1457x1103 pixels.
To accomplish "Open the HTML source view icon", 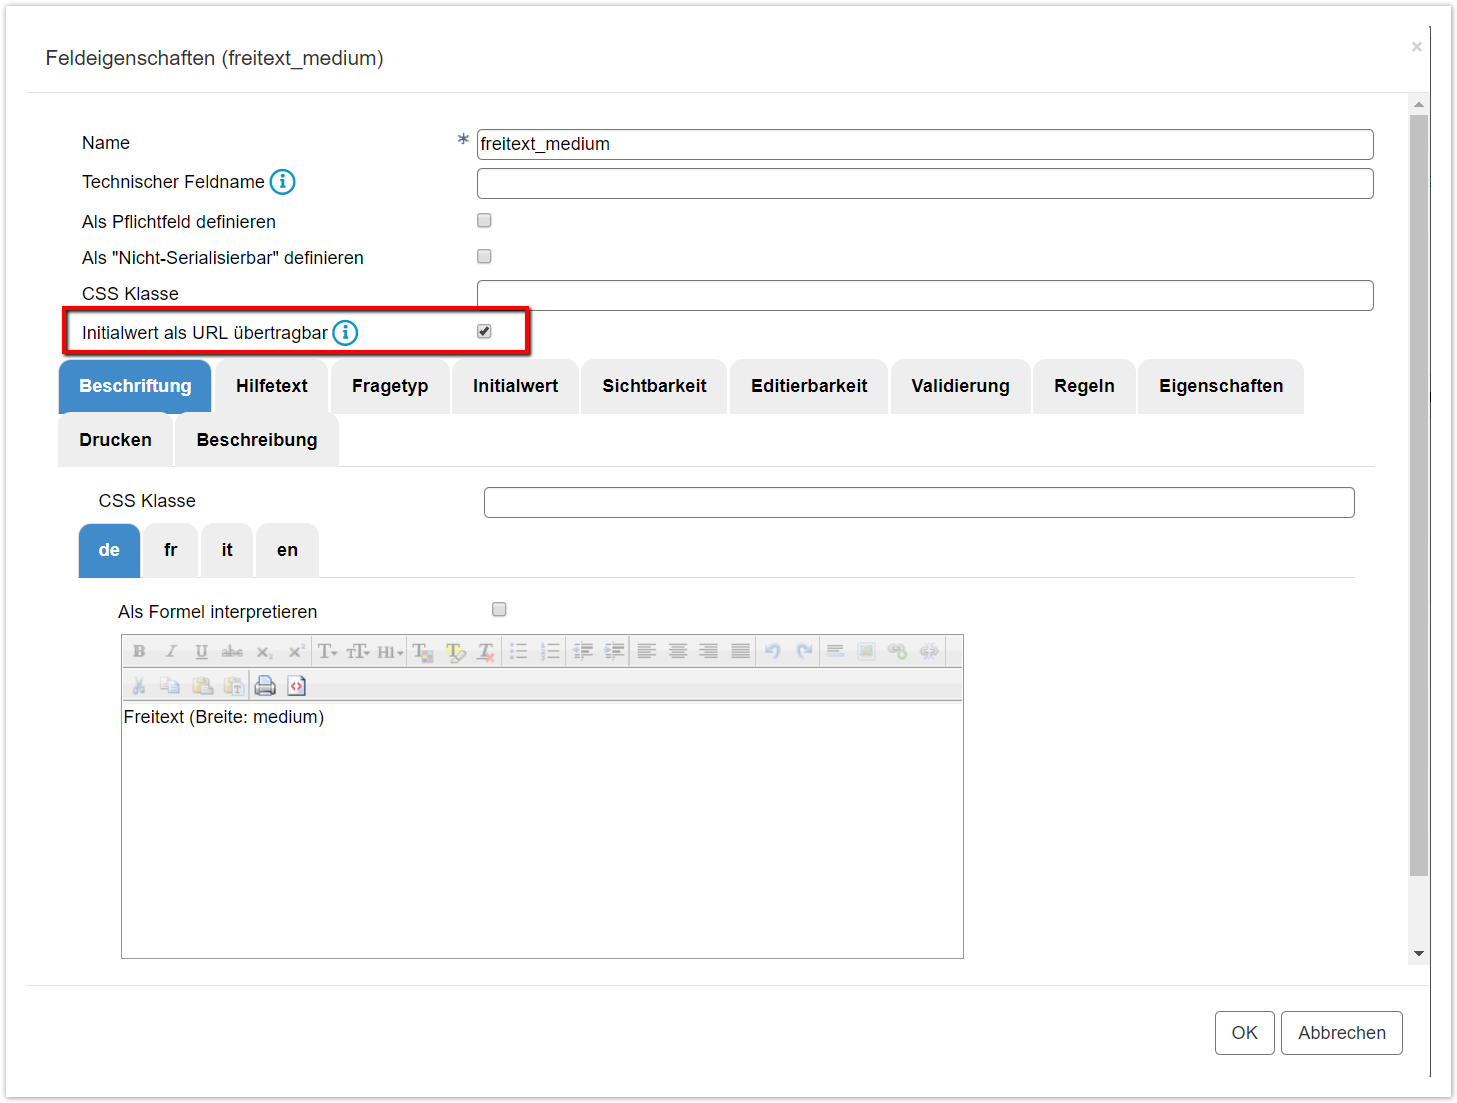I will 296,686.
